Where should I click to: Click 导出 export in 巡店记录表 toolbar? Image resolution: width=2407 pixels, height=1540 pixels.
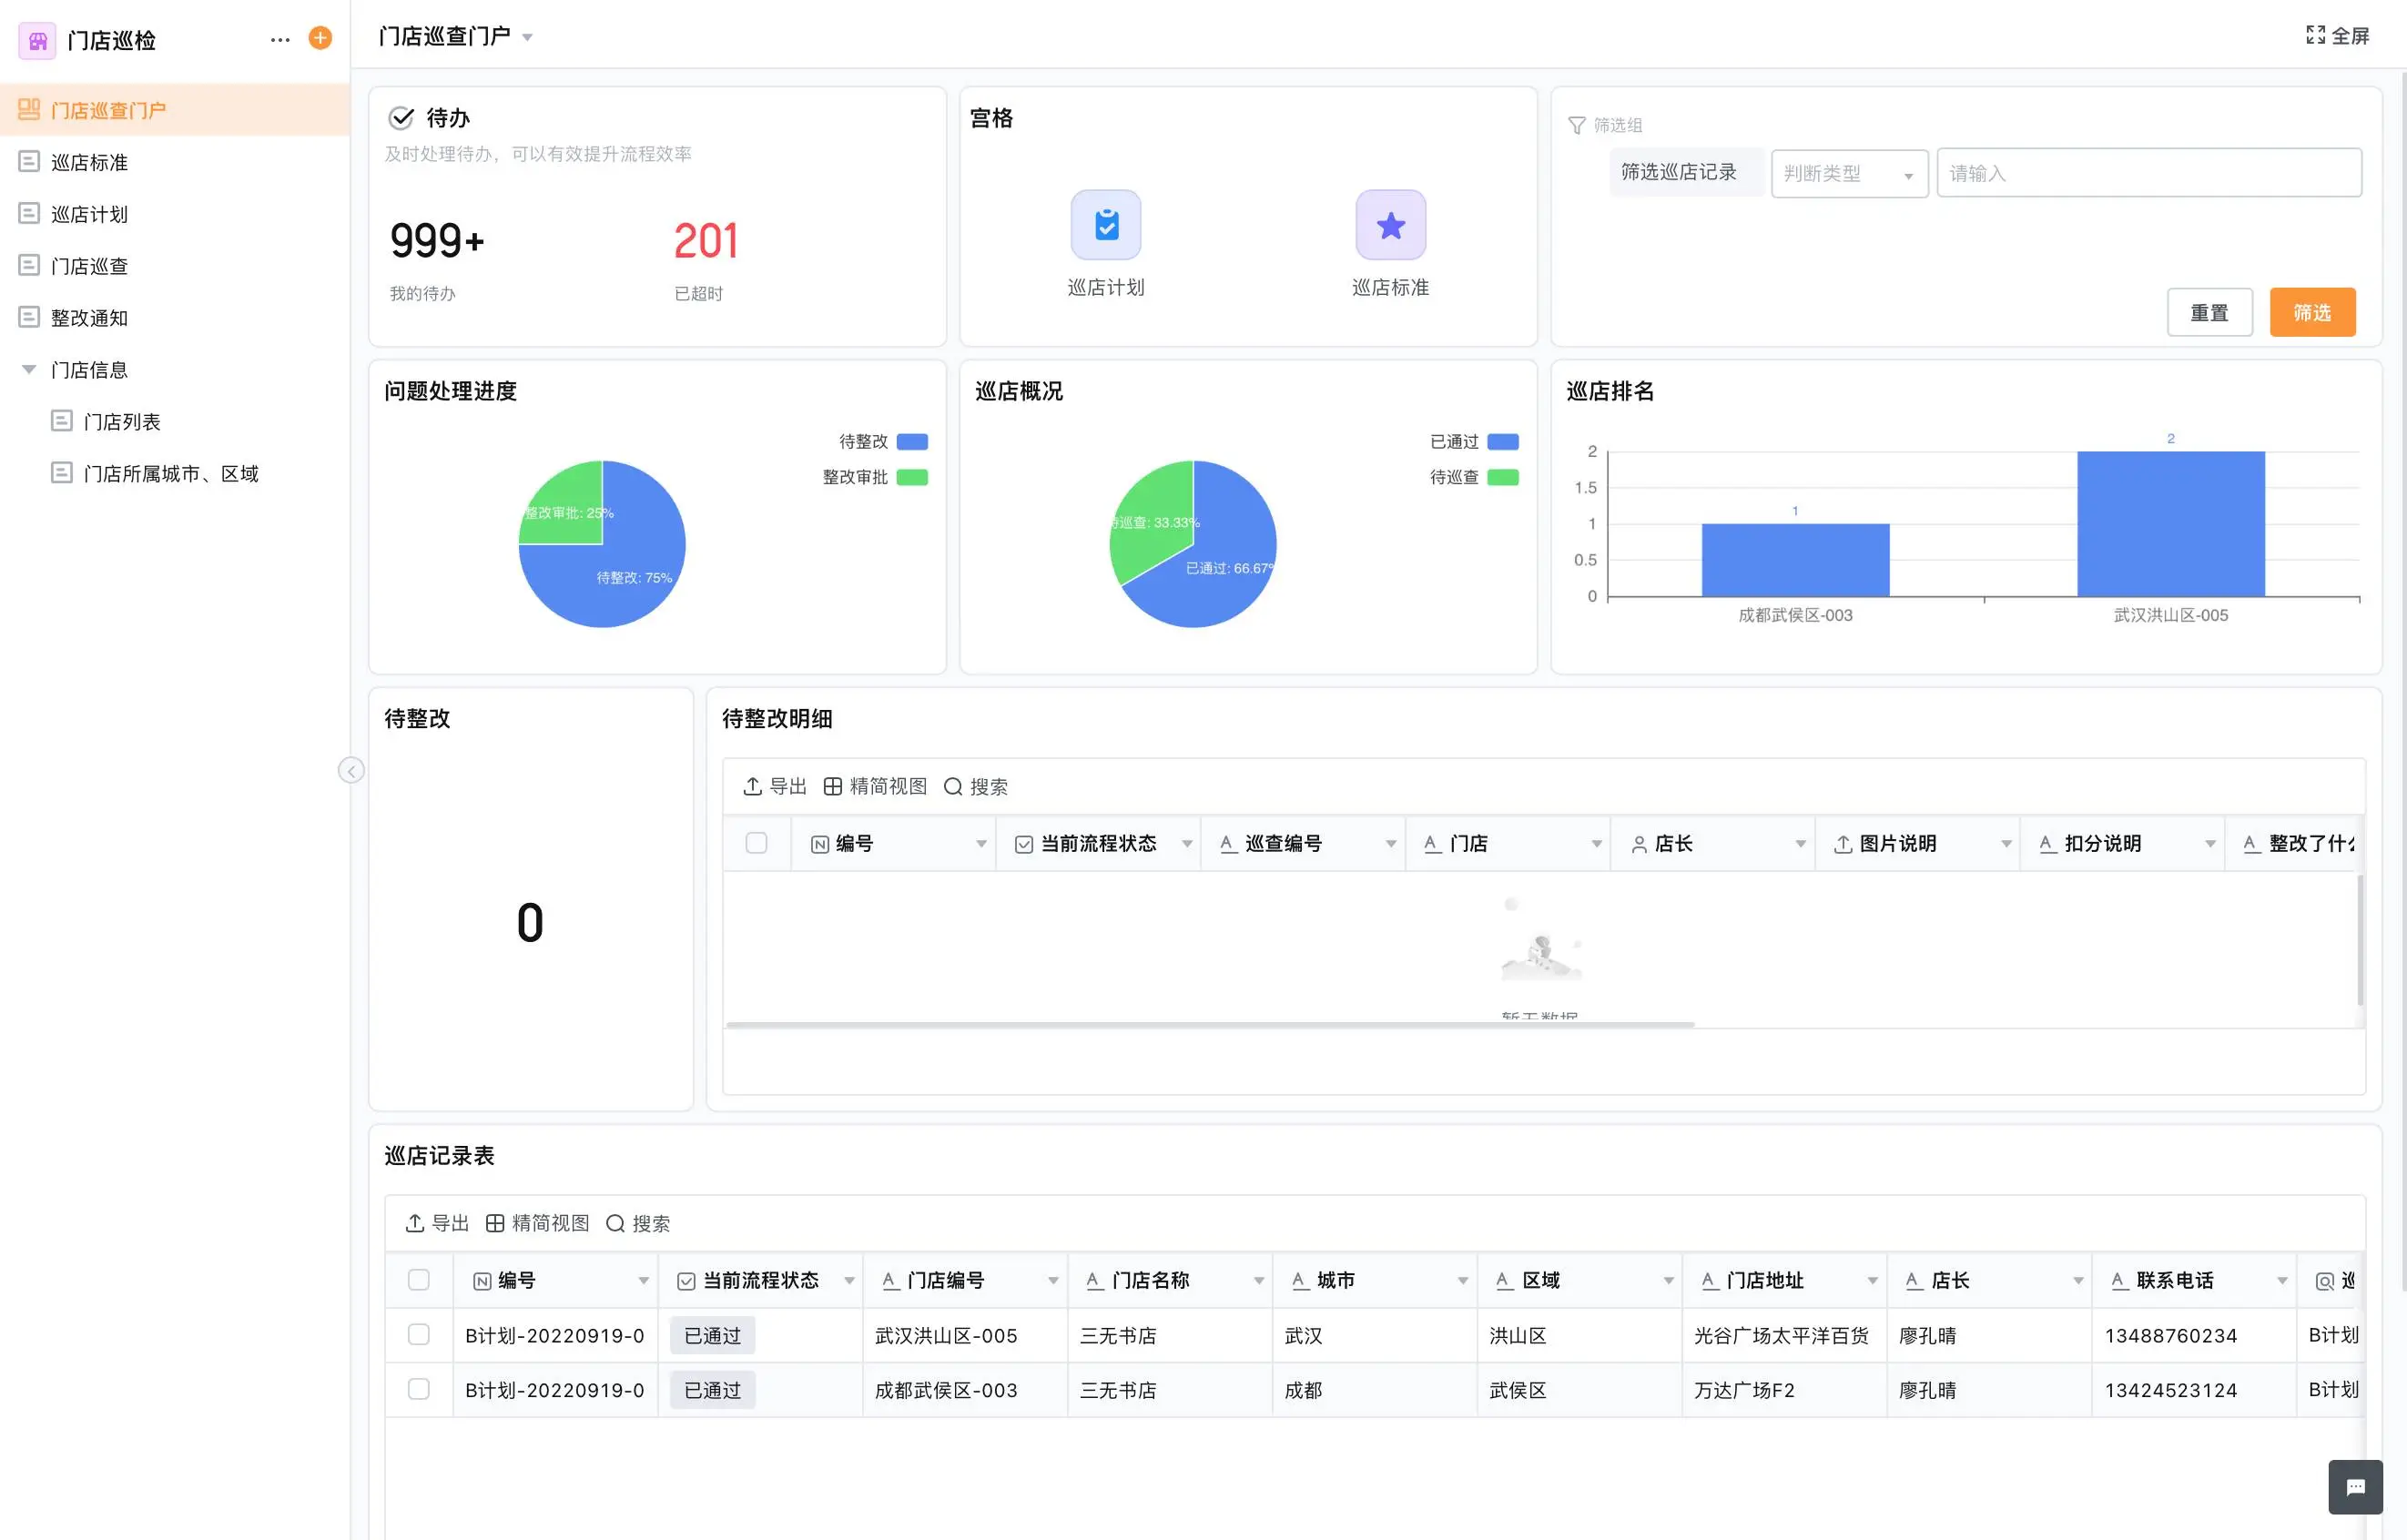pos(436,1223)
